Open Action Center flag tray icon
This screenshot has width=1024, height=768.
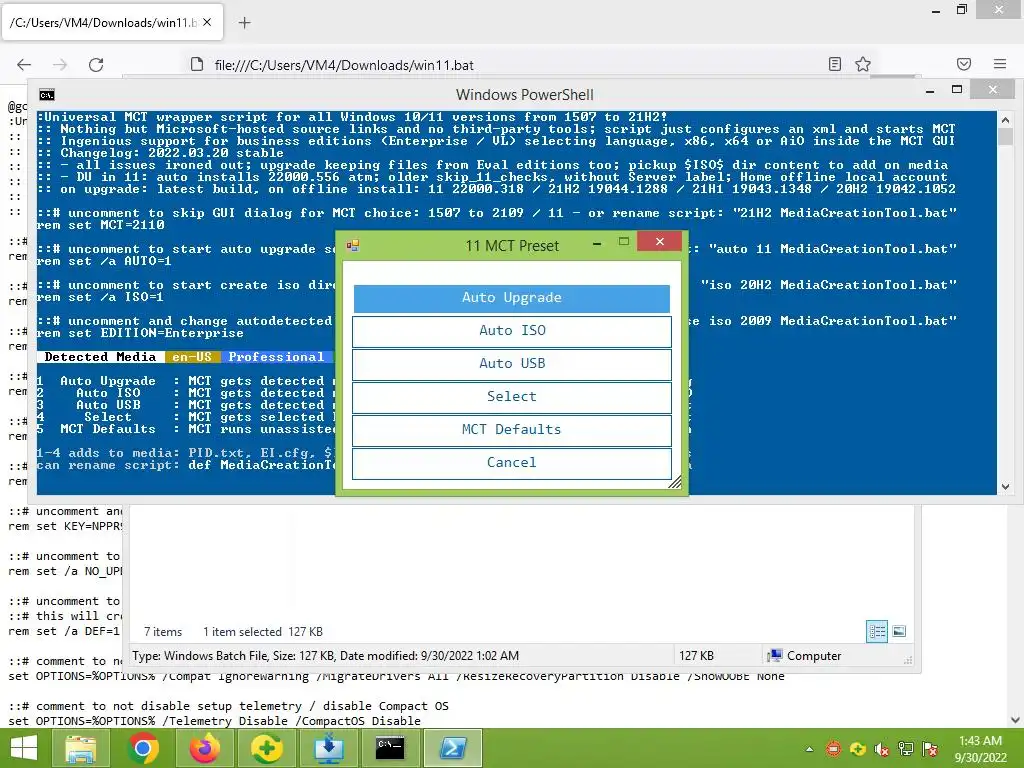tap(930, 750)
